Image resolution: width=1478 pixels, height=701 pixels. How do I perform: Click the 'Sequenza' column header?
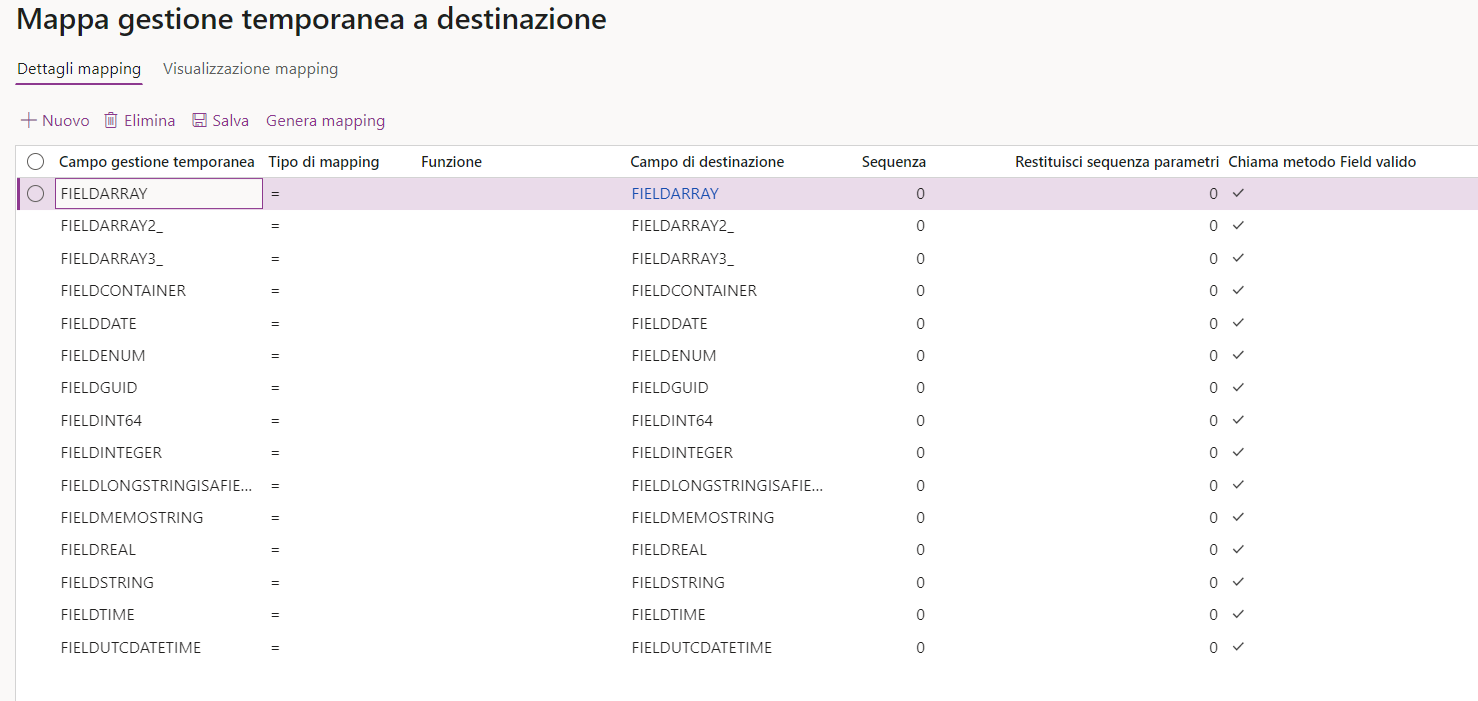893,161
